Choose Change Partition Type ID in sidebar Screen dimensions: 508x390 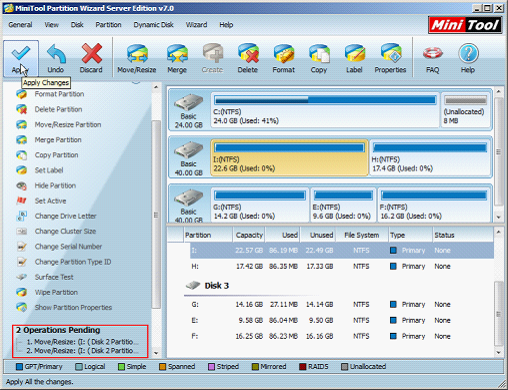coord(64,262)
